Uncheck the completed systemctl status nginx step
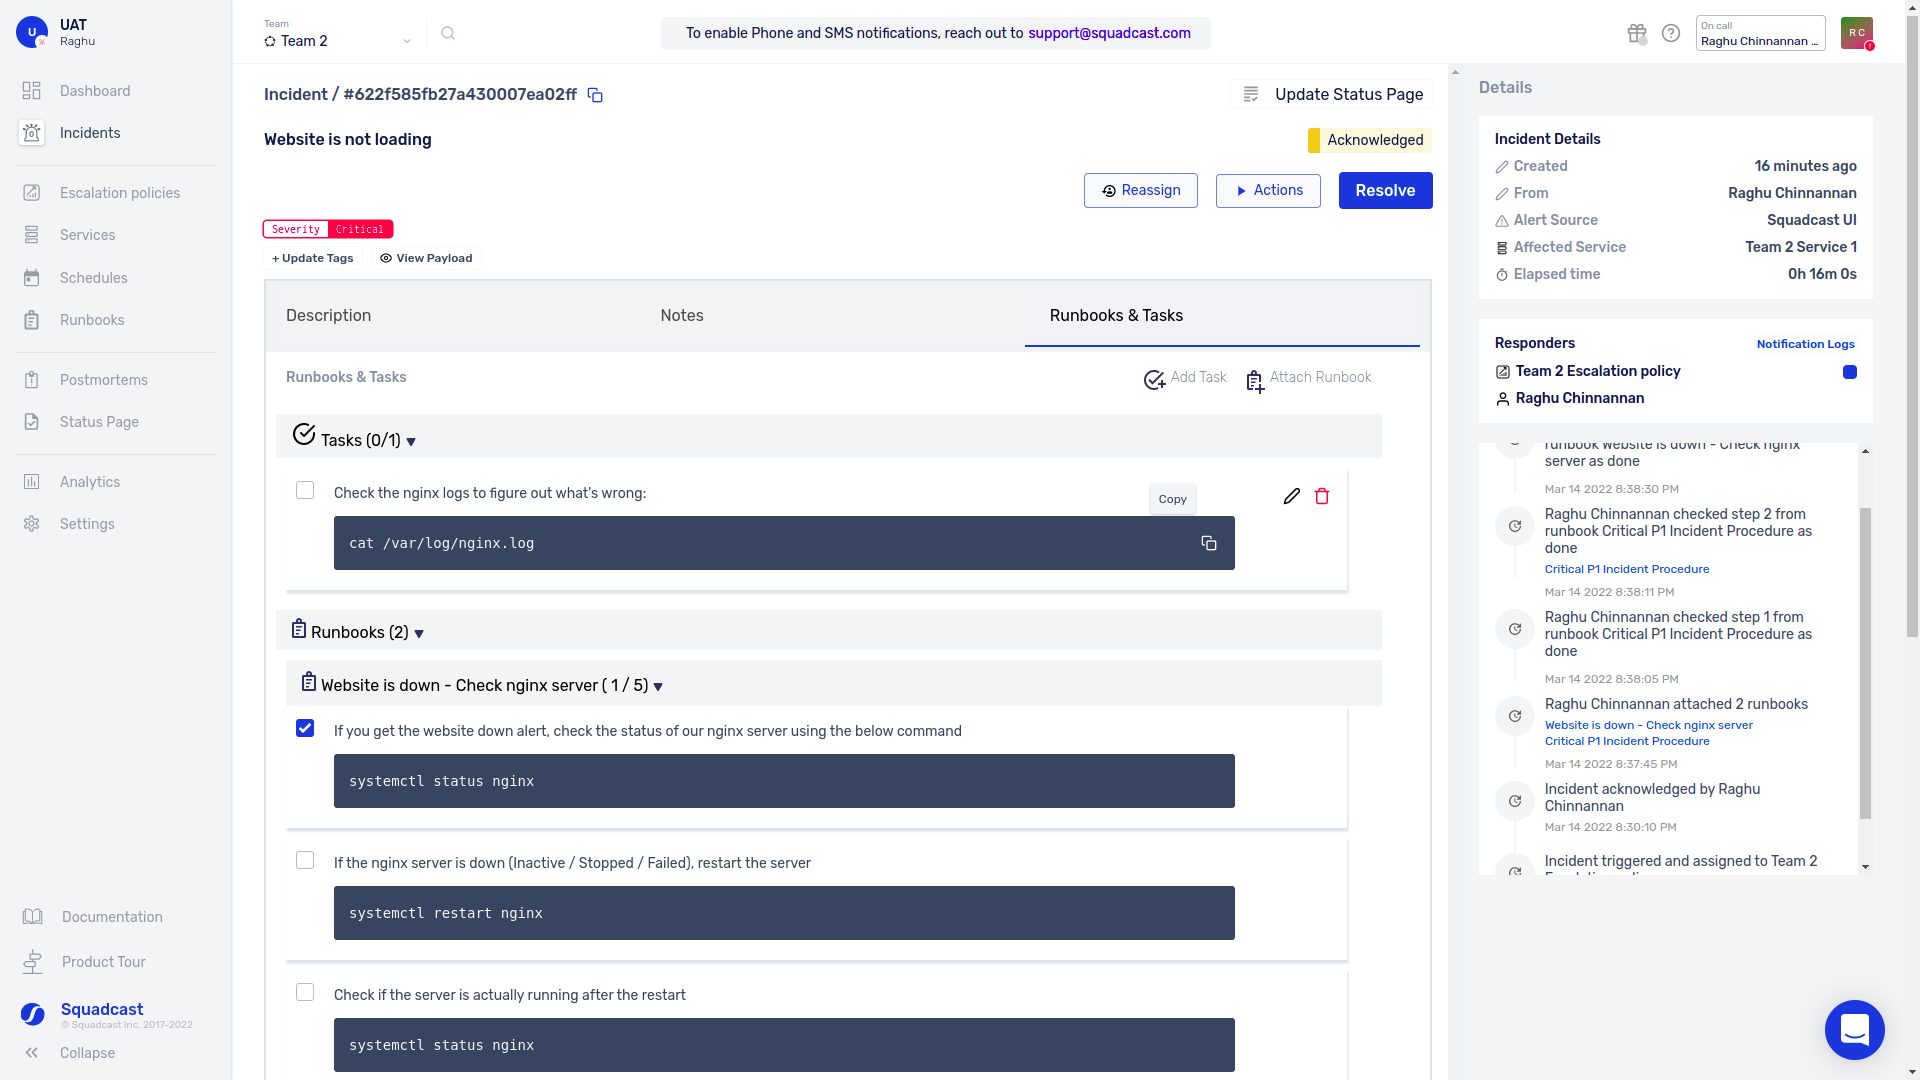The height and width of the screenshot is (1080, 1920). coord(305,728)
